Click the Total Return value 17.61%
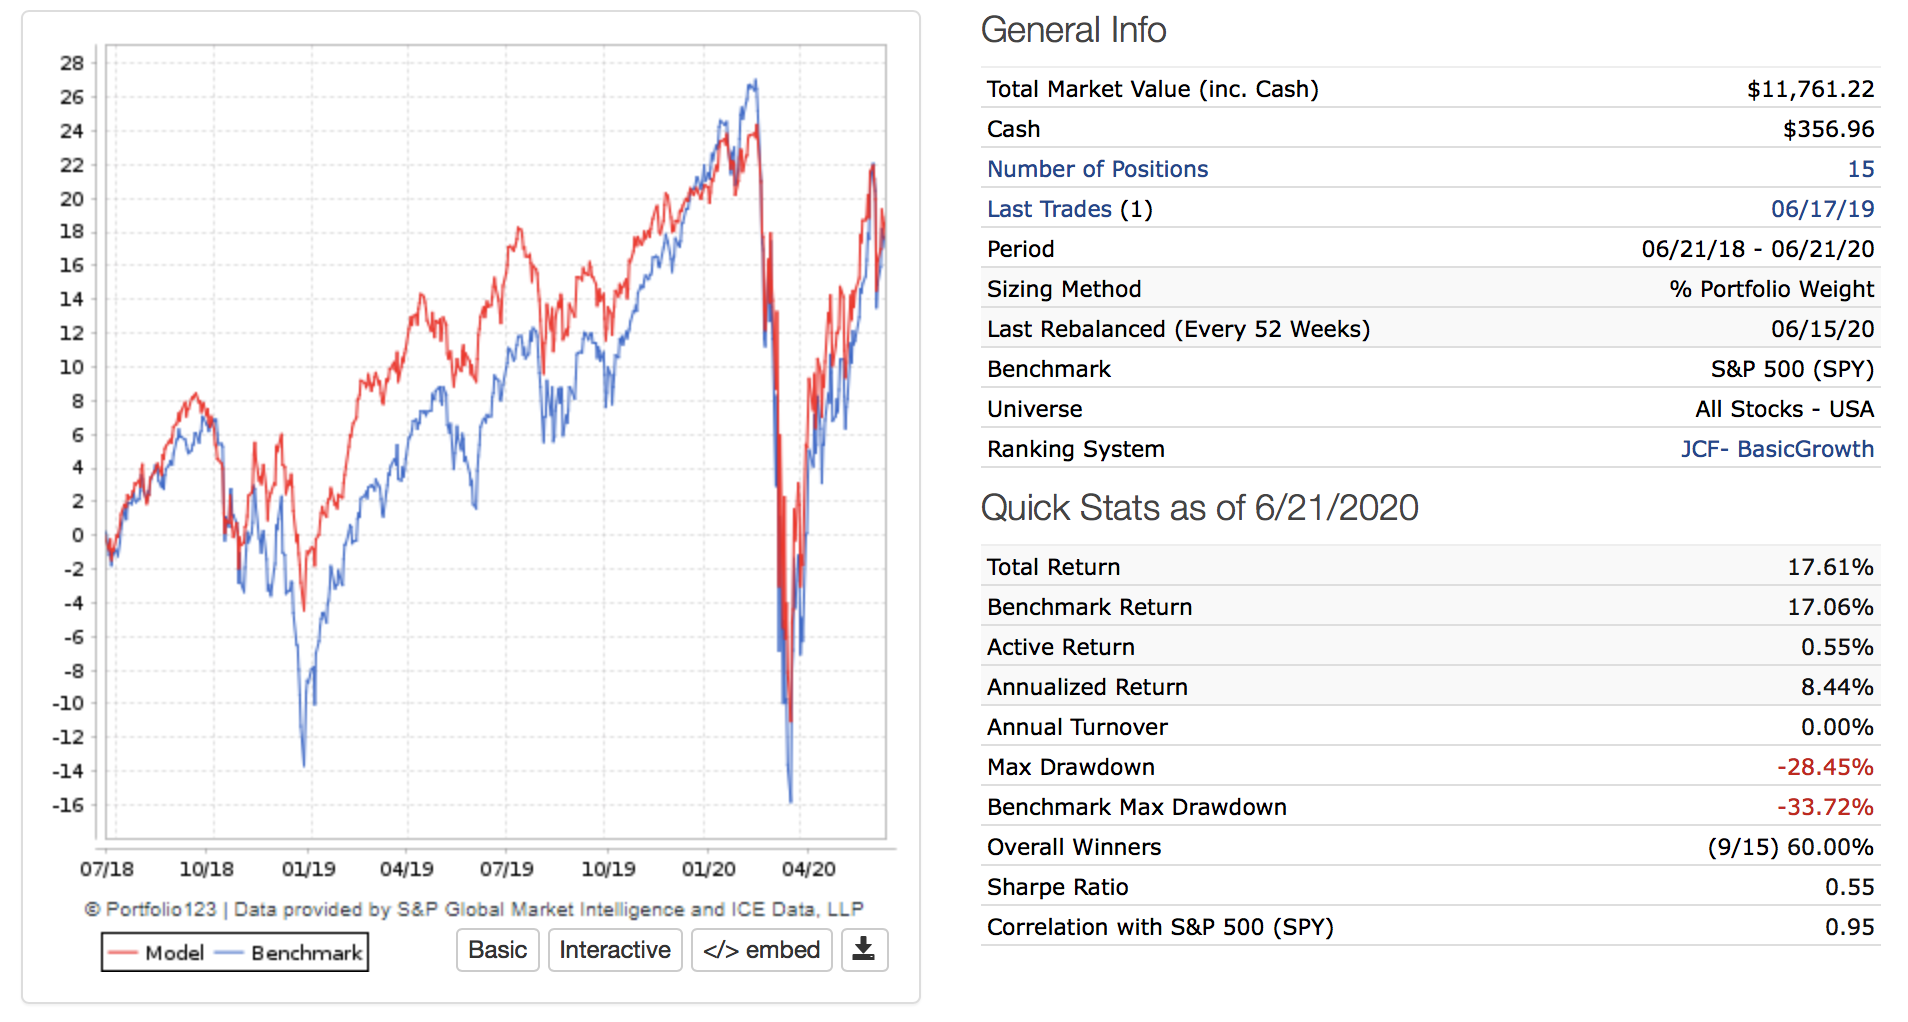This screenshot has width=1908, height=1022. click(x=1830, y=567)
